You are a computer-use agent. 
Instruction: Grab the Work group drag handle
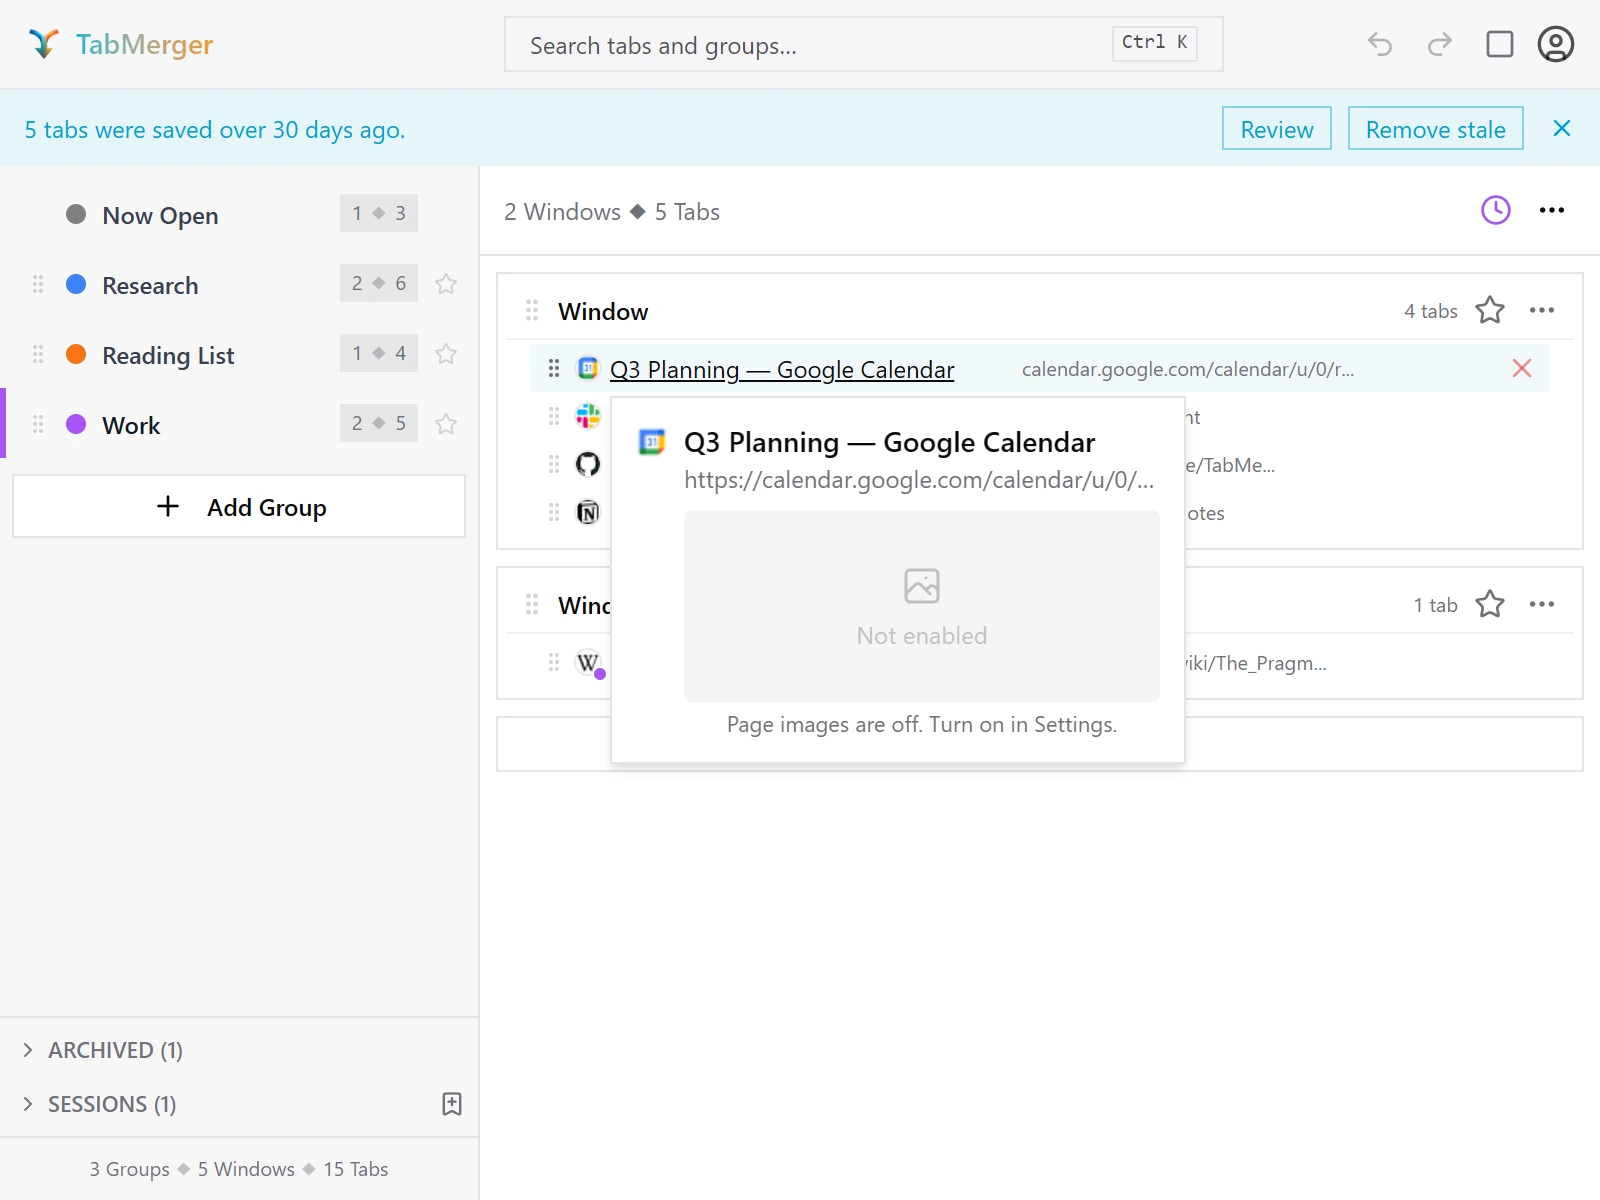[38, 425]
